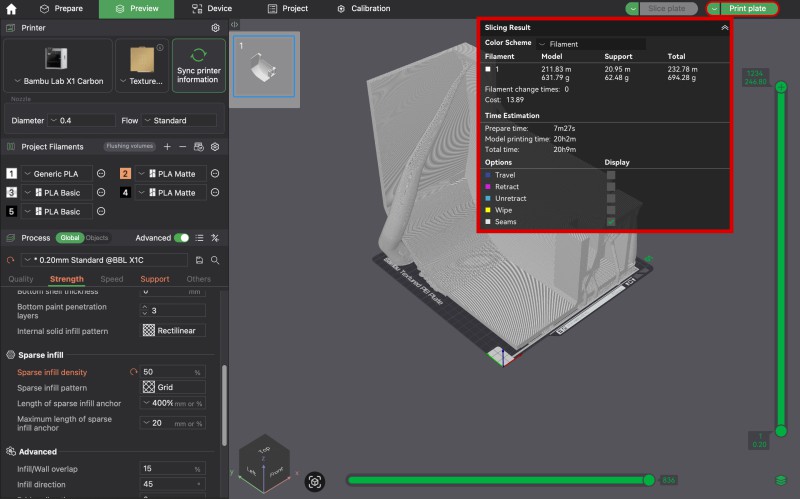Click the view orientation cube
This screenshot has height=499, width=800.
(x=264, y=463)
